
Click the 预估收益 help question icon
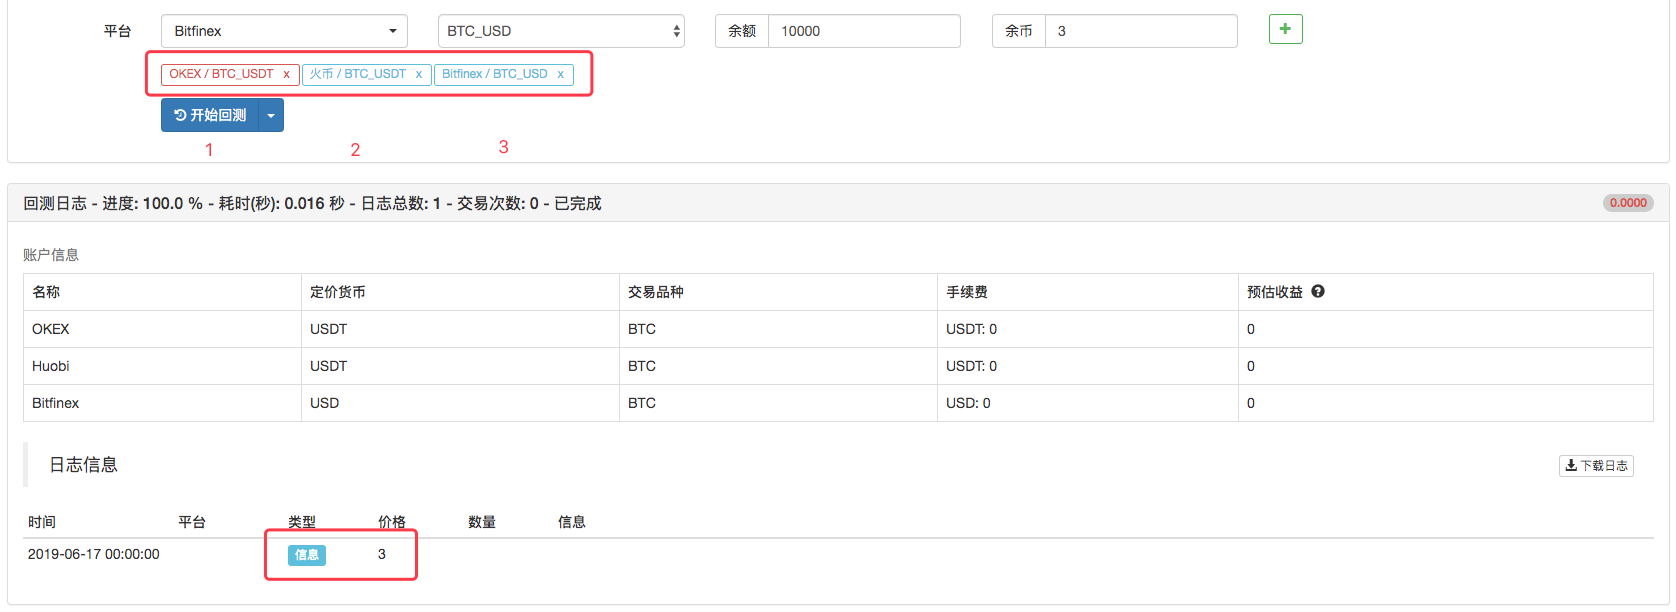click(1318, 292)
